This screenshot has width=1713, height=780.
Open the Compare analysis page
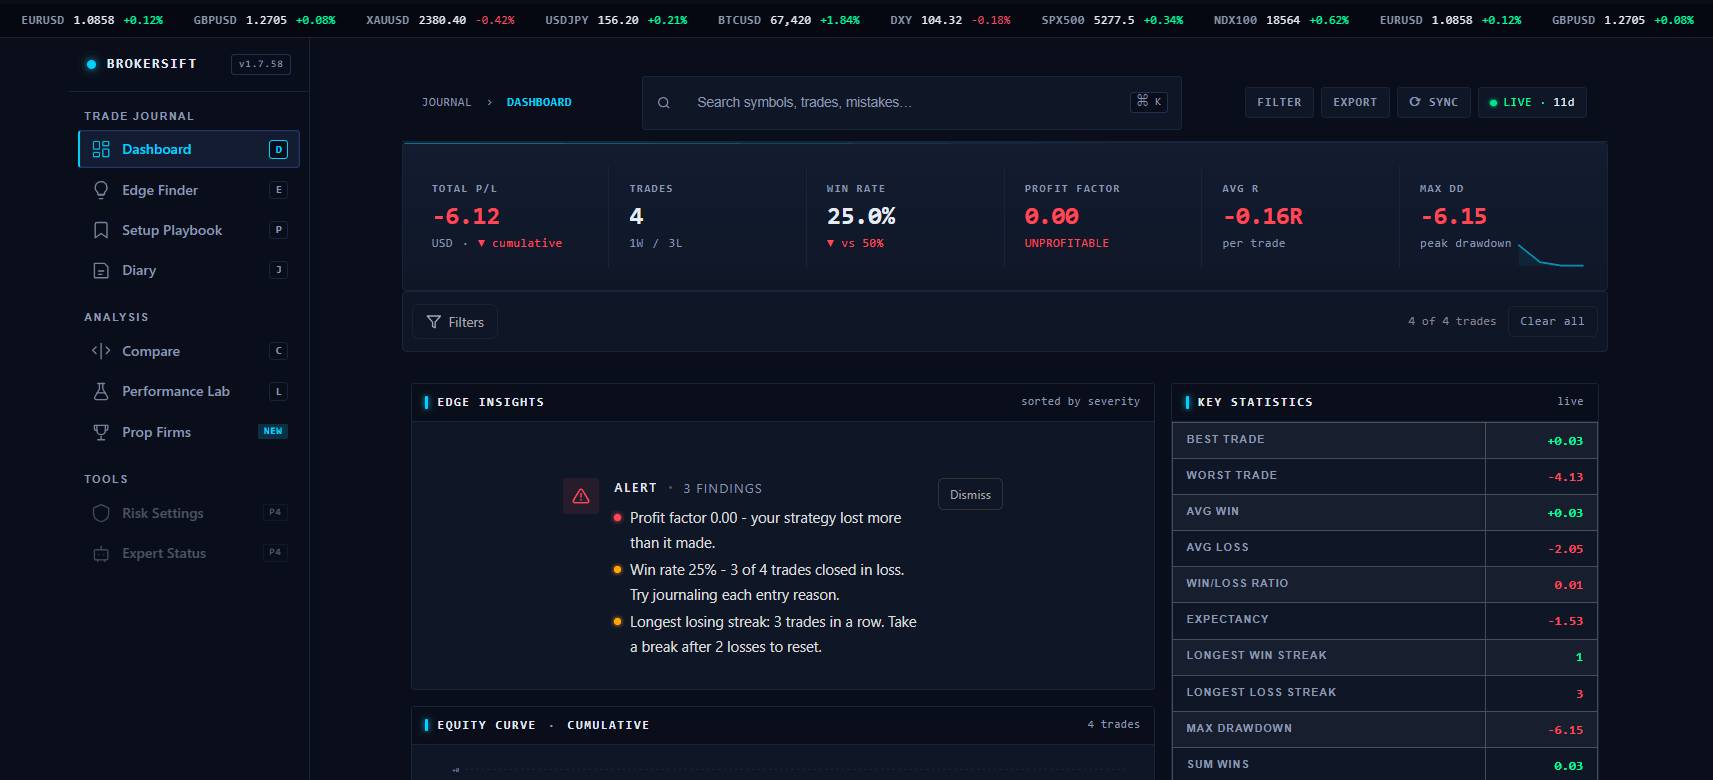[x=189, y=351]
